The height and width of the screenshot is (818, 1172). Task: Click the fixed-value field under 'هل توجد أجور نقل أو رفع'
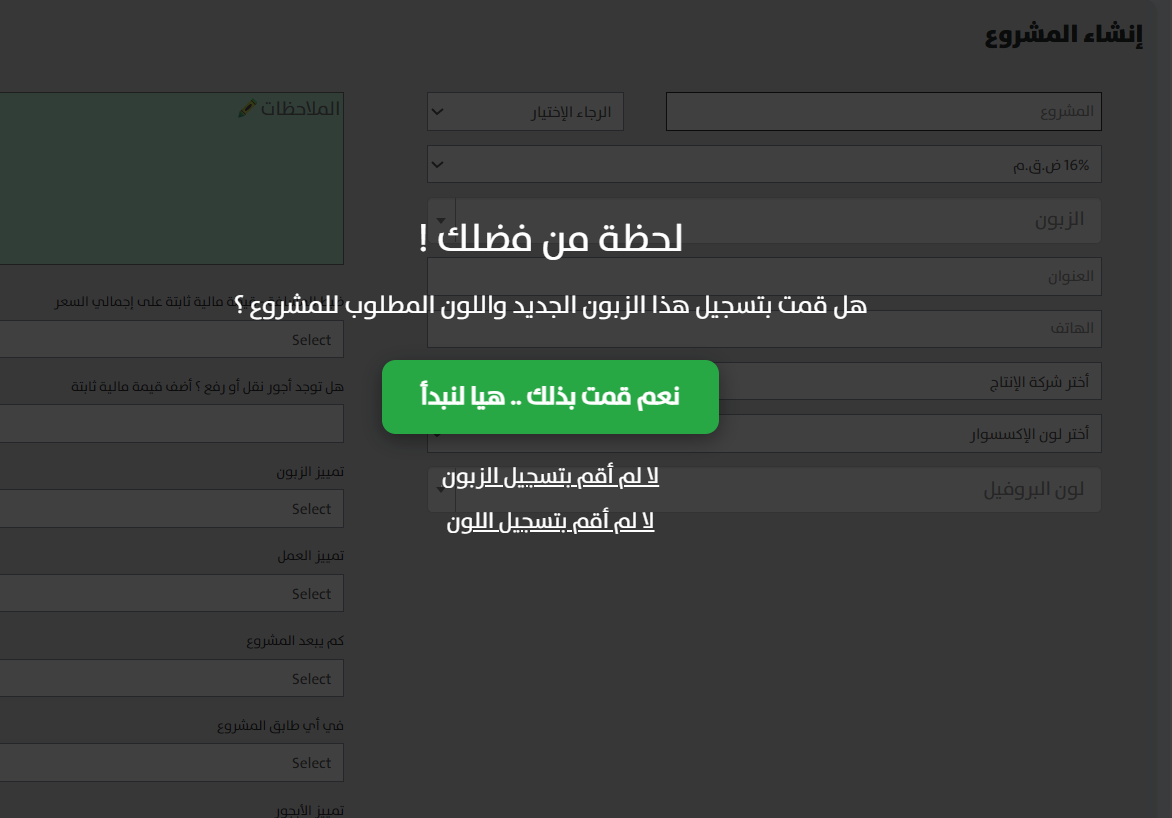pos(170,424)
